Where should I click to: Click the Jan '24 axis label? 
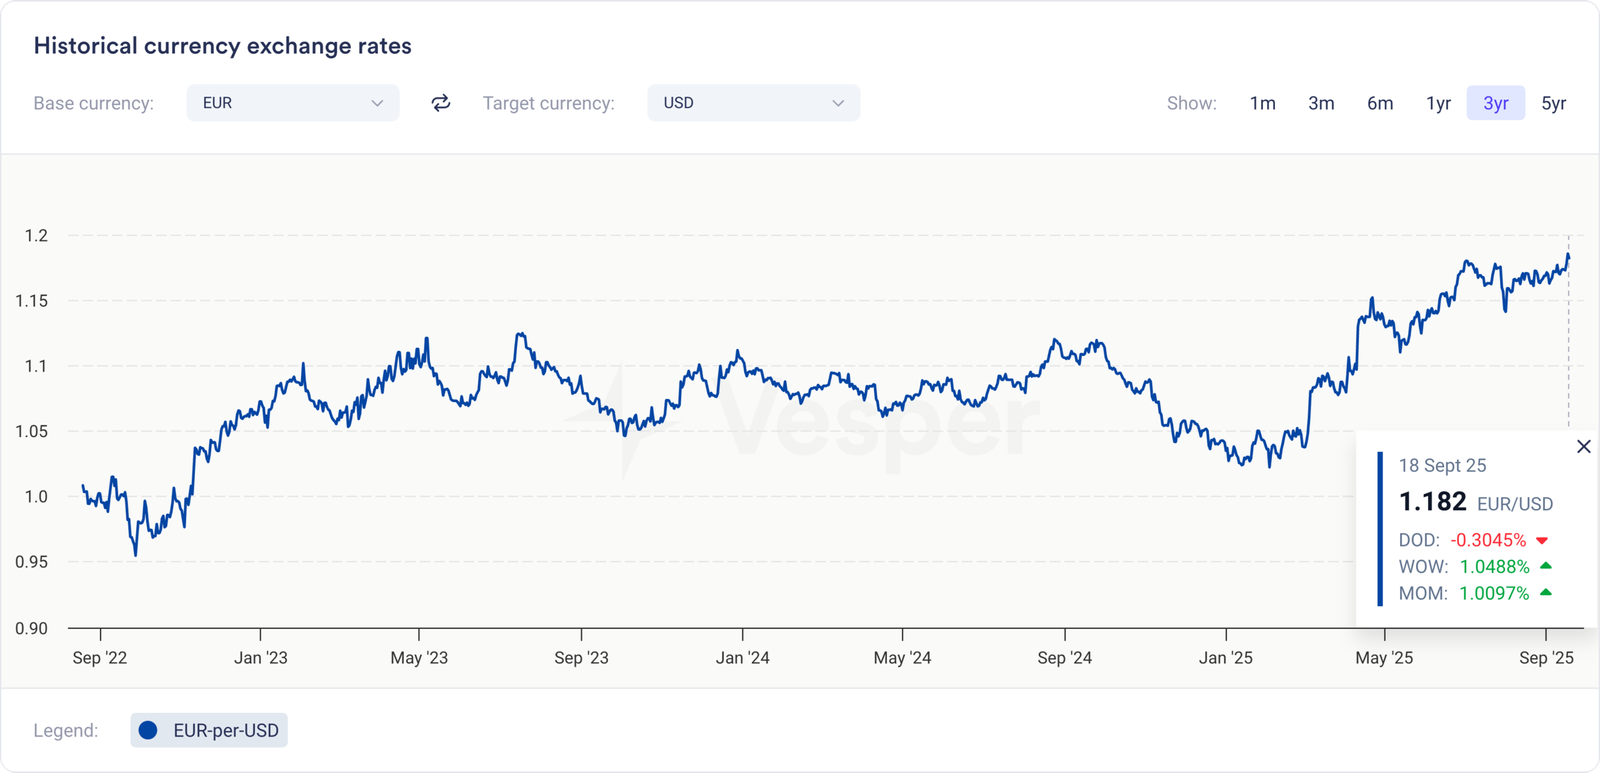(x=743, y=658)
